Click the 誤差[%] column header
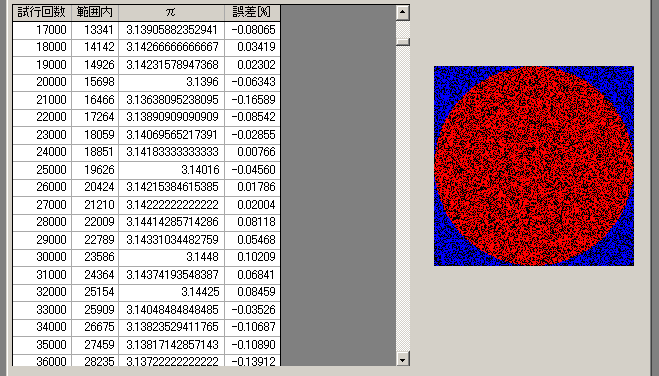 (x=252, y=13)
